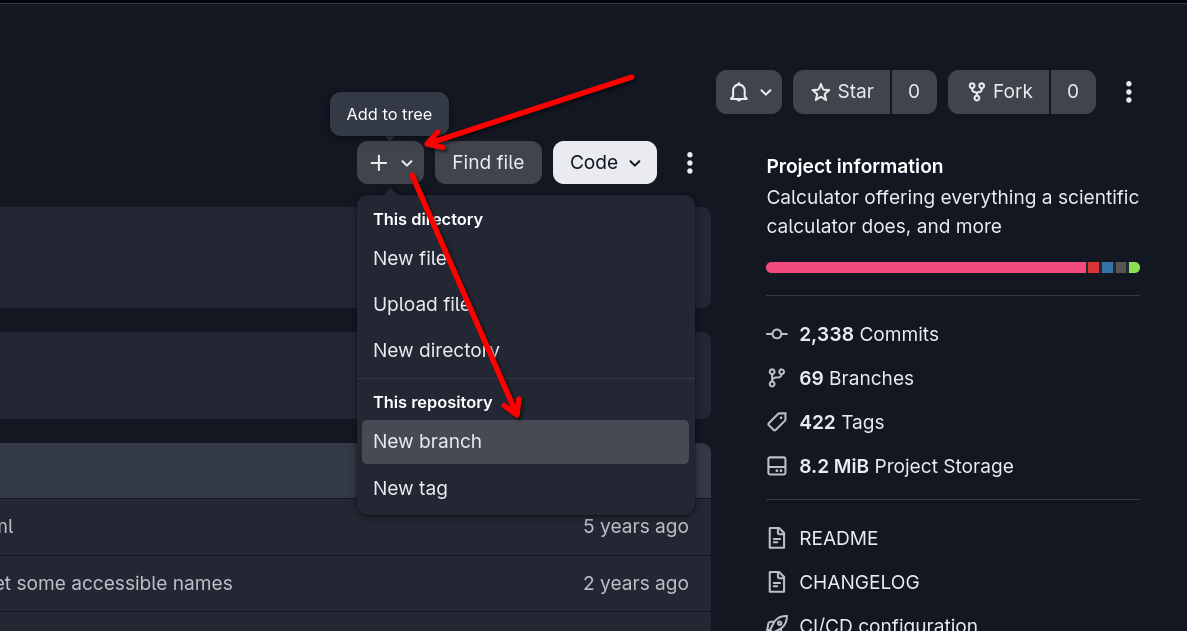Click the Find file button
This screenshot has height=631, width=1187.
click(488, 163)
